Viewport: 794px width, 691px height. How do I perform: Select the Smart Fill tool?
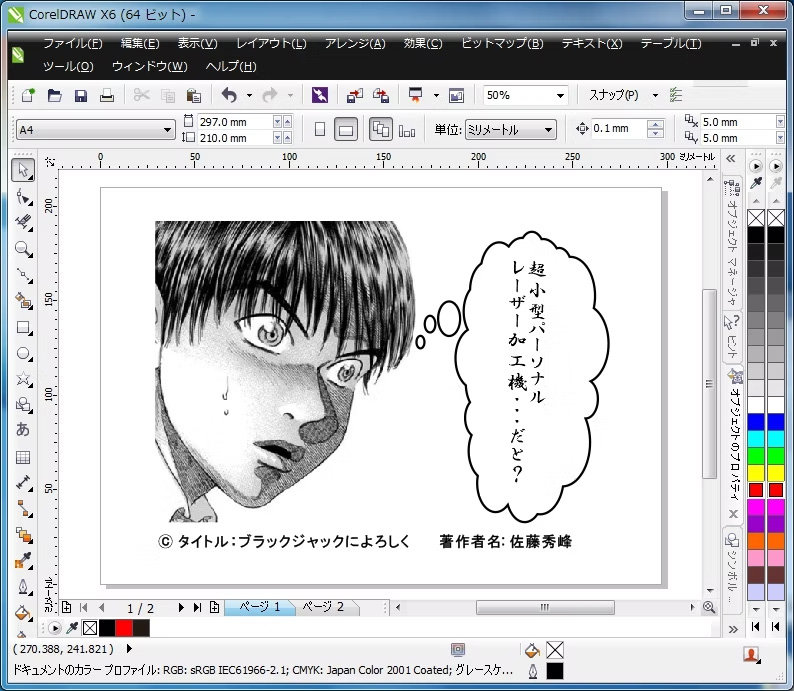23,301
